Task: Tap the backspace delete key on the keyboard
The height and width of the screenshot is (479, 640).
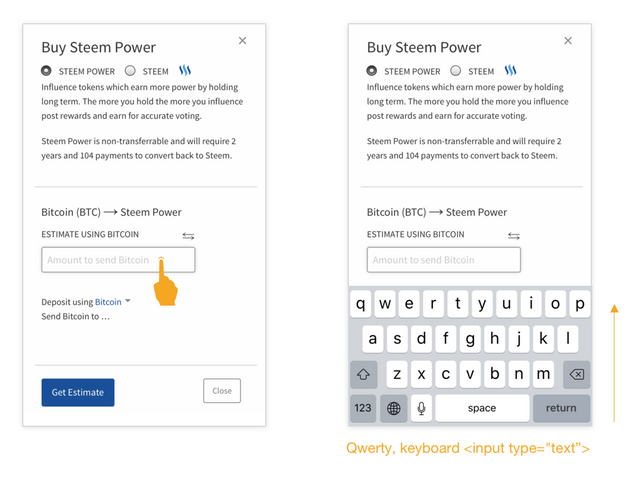Action: click(576, 375)
